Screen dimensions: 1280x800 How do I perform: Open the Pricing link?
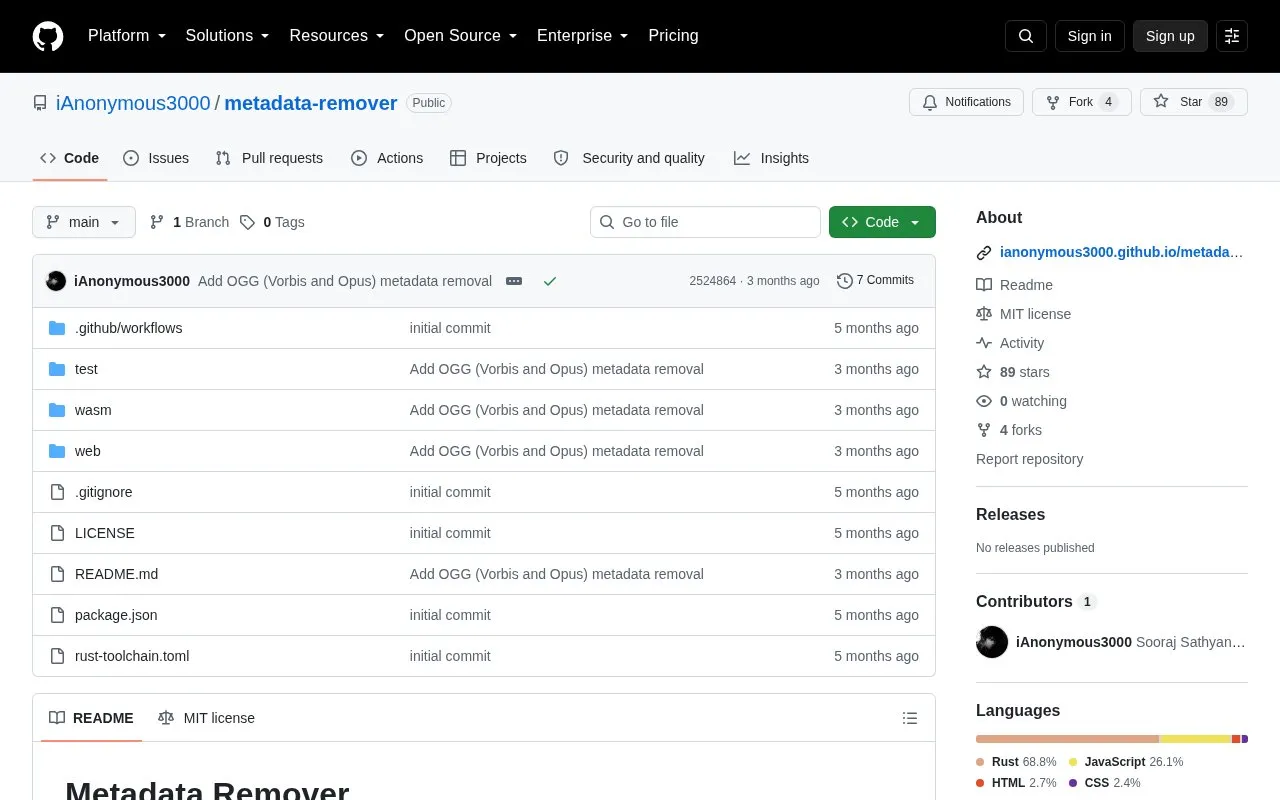(673, 36)
